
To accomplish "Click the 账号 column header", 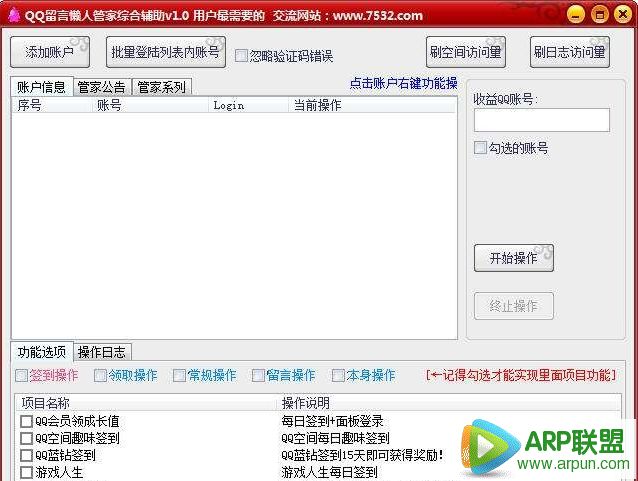I will coord(151,105).
